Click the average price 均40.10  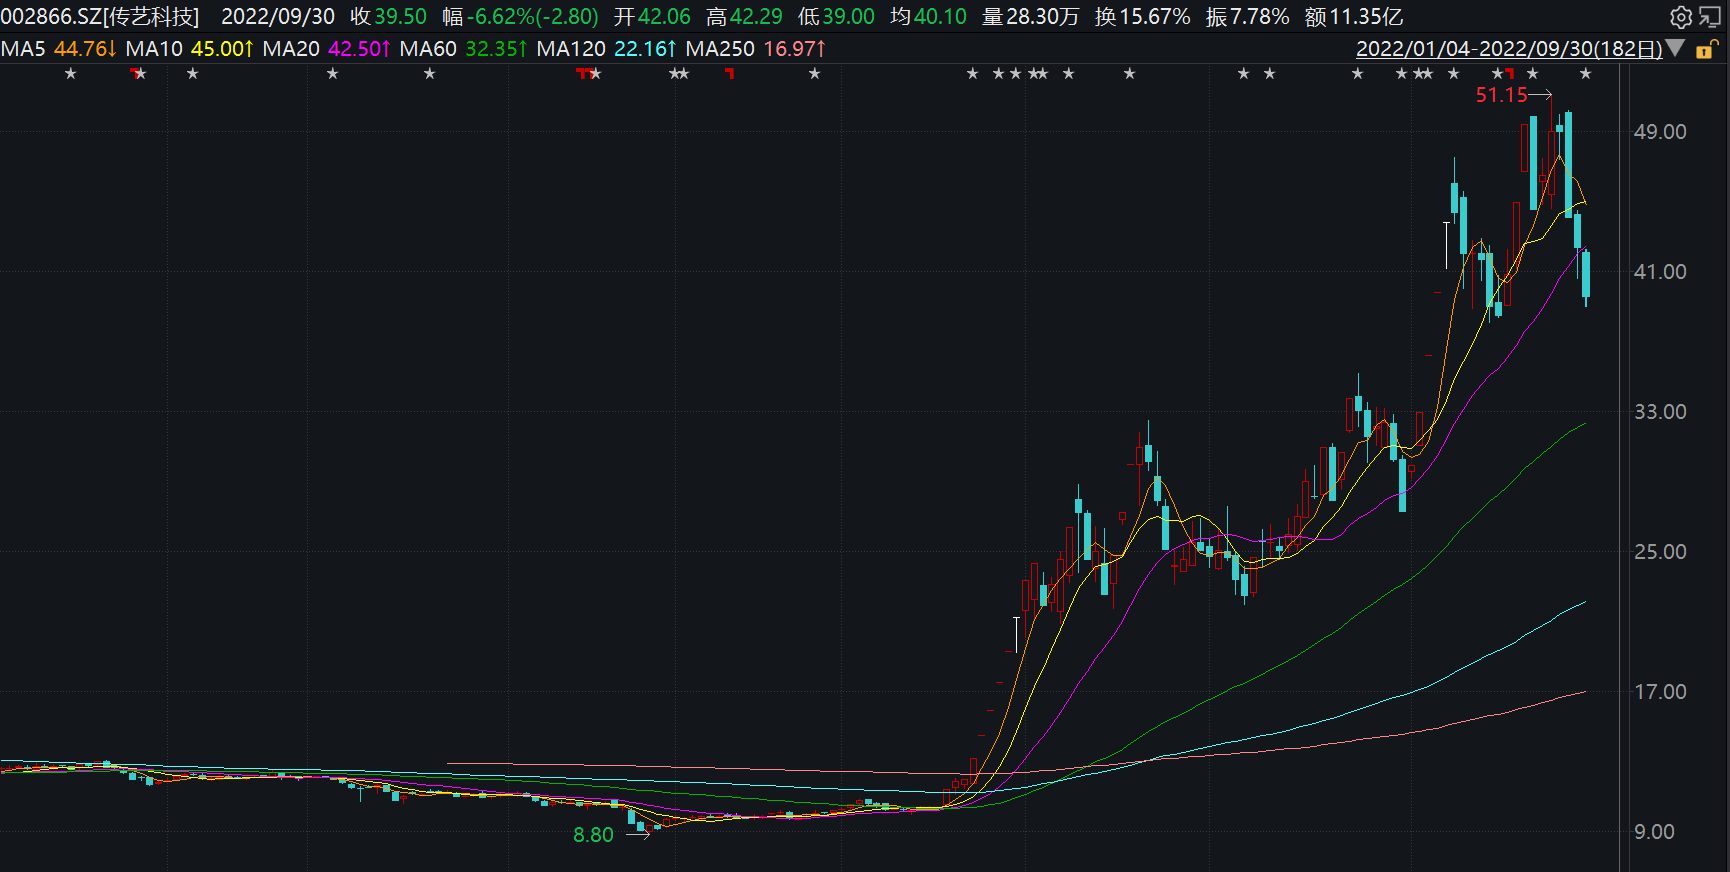point(928,17)
